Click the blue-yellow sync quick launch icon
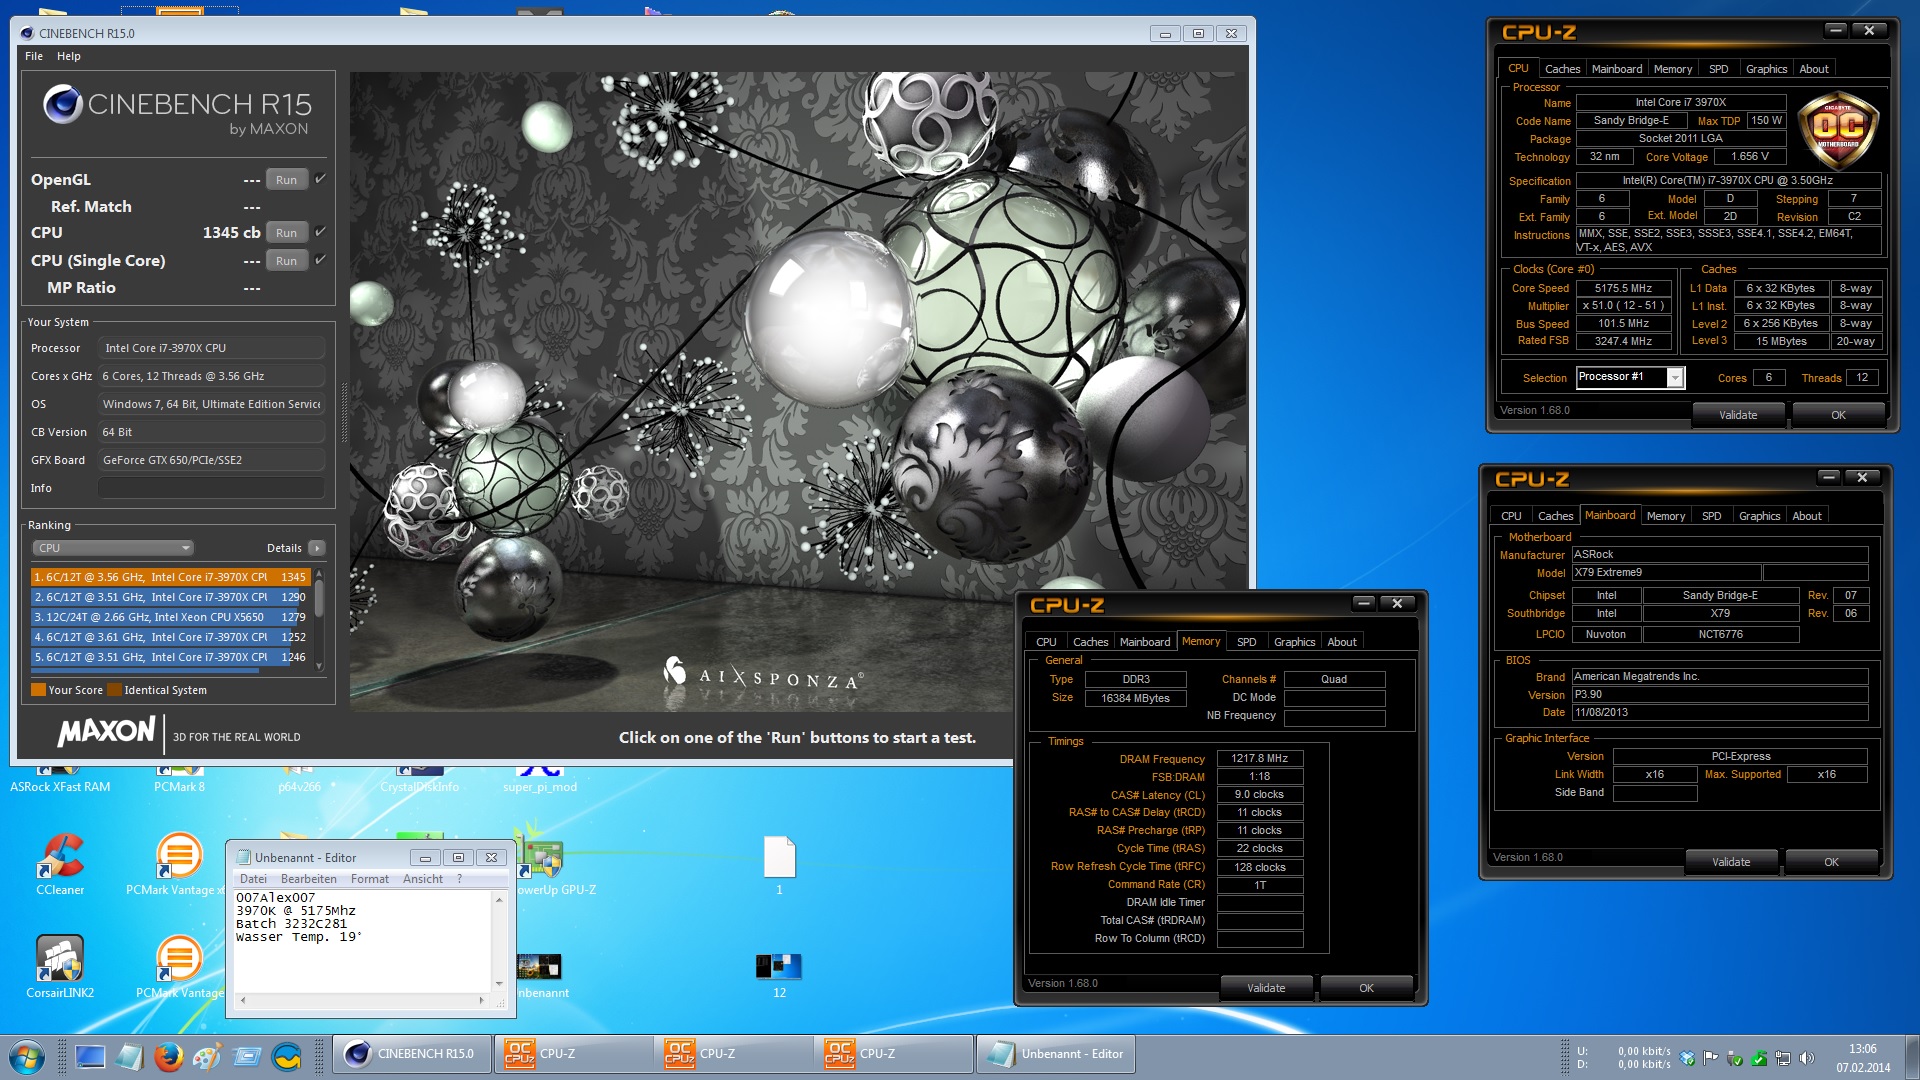1920x1080 pixels. [287, 1056]
